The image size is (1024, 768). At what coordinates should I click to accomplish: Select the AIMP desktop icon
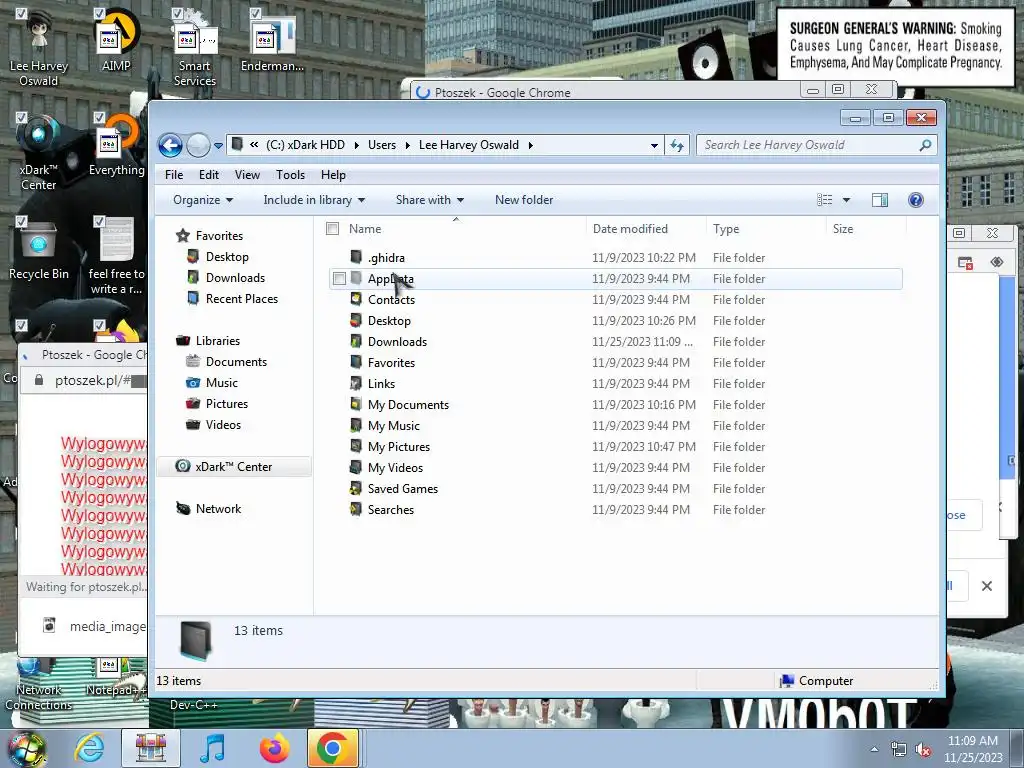(x=116, y=40)
